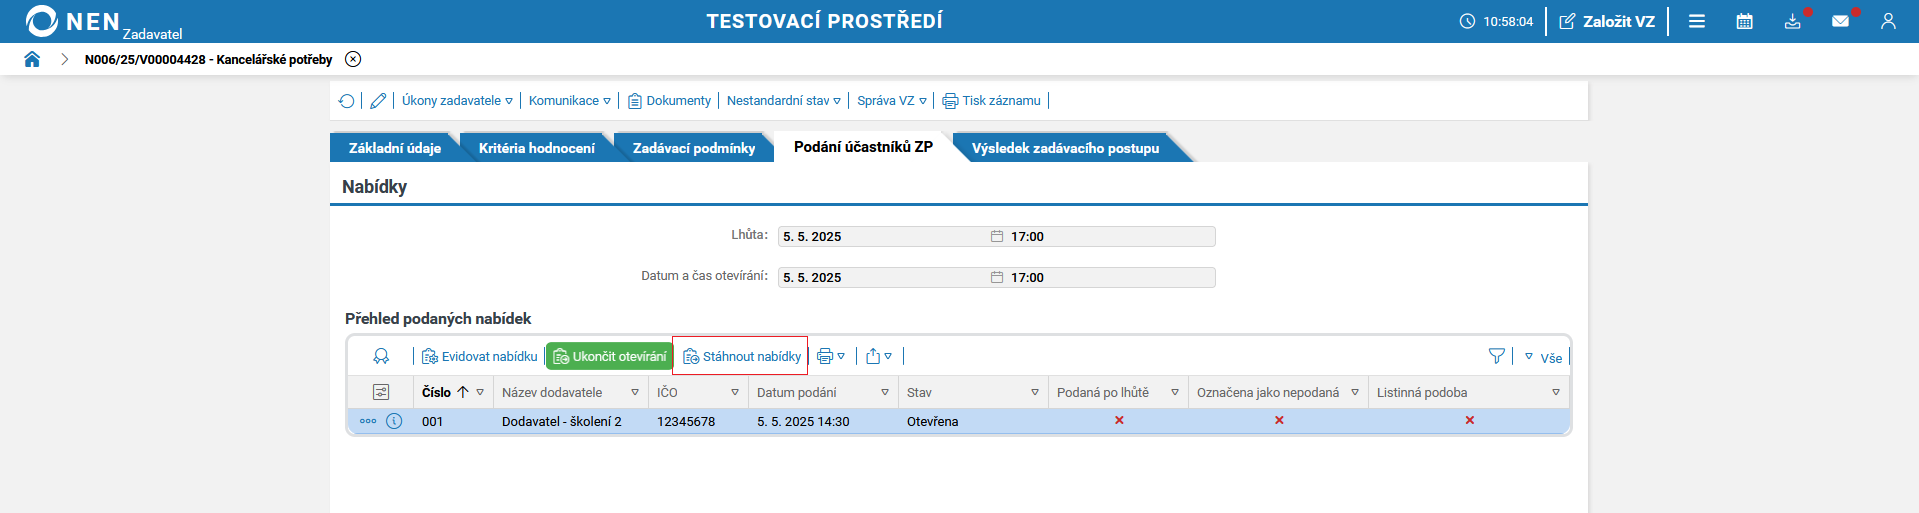Open the otevírání date calendar icon

[997, 278]
